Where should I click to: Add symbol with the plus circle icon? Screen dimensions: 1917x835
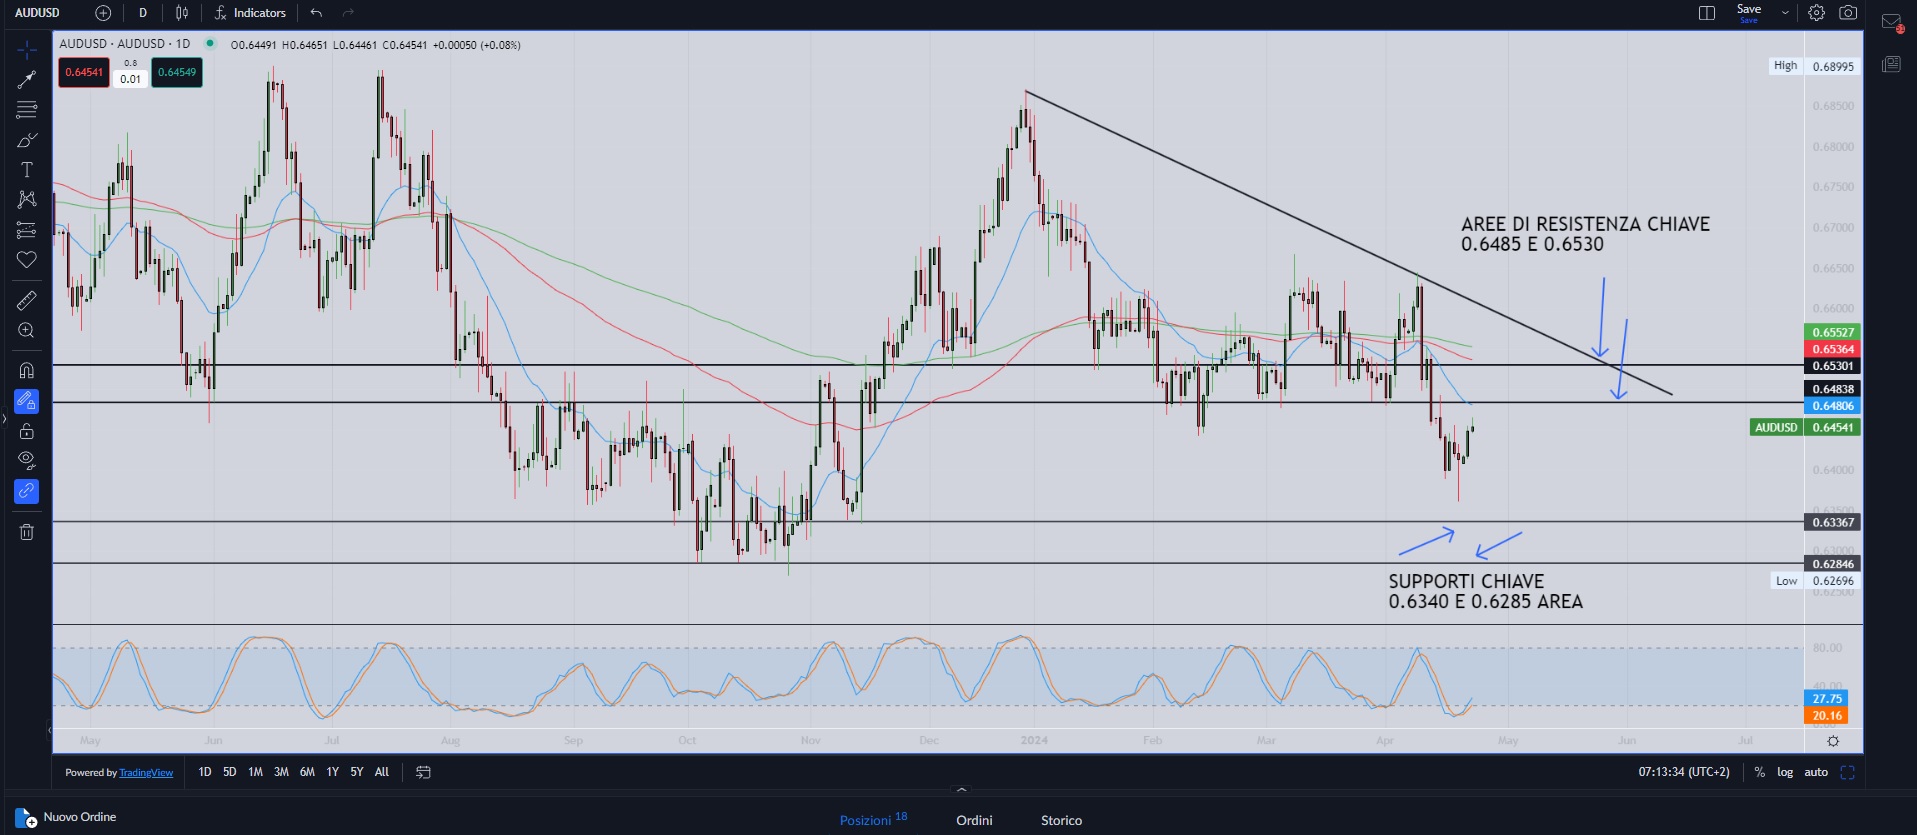coord(103,13)
